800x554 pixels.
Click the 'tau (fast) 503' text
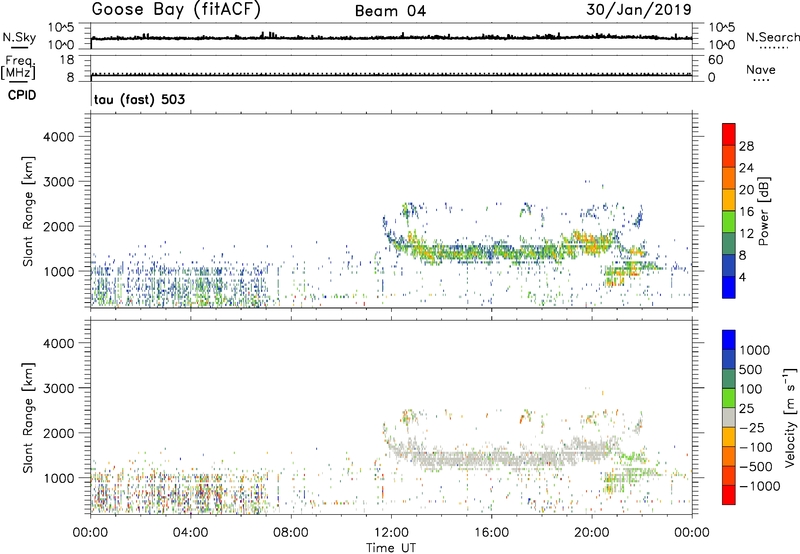(139, 99)
